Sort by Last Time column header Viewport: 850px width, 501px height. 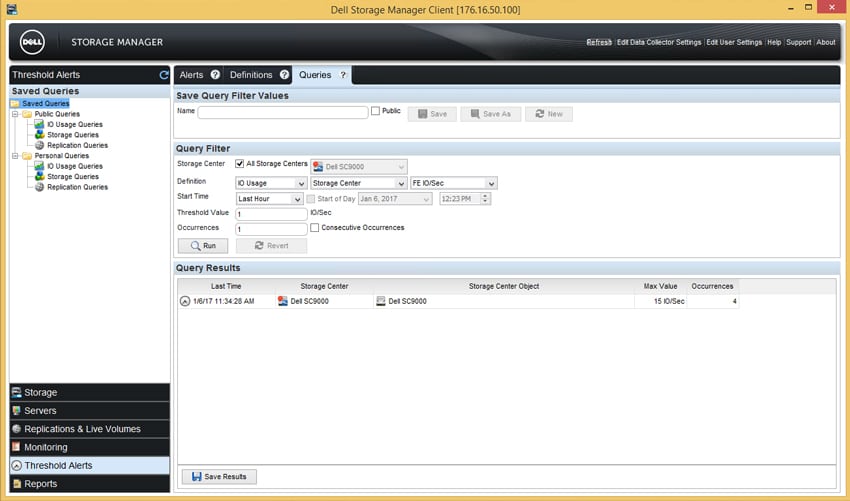pyautogui.click(x=226, y=286)
